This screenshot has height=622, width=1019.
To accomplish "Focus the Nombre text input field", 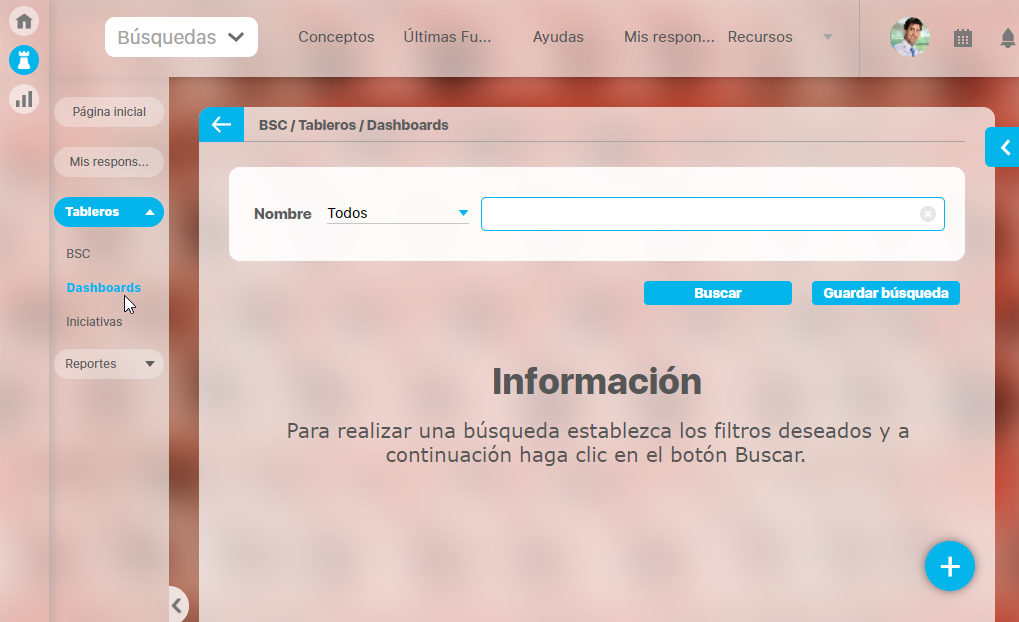I will click(712, 214).
